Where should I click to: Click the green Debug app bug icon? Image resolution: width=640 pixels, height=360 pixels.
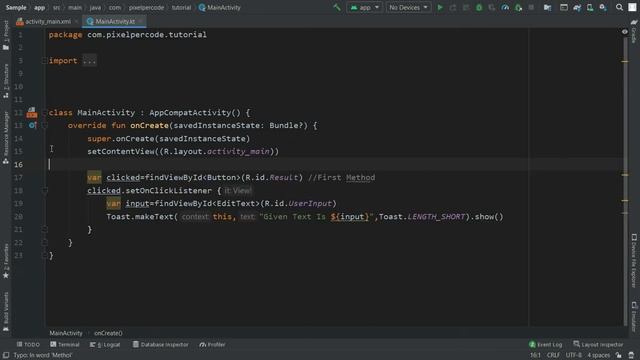[x=479, y=7]
